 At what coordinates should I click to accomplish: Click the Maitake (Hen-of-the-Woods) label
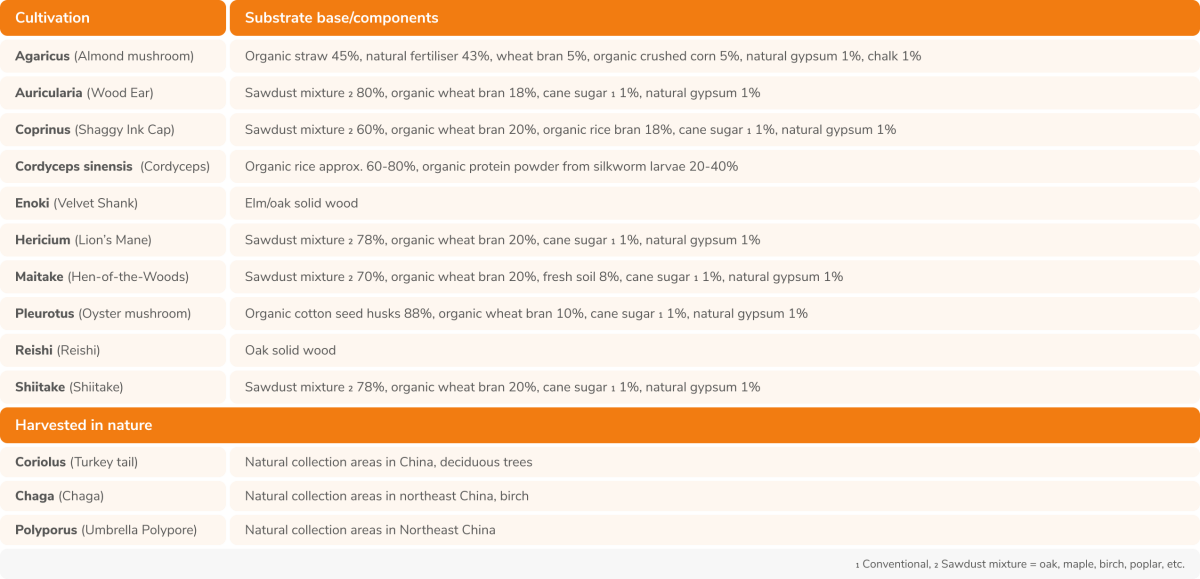[x=101, y=277]
